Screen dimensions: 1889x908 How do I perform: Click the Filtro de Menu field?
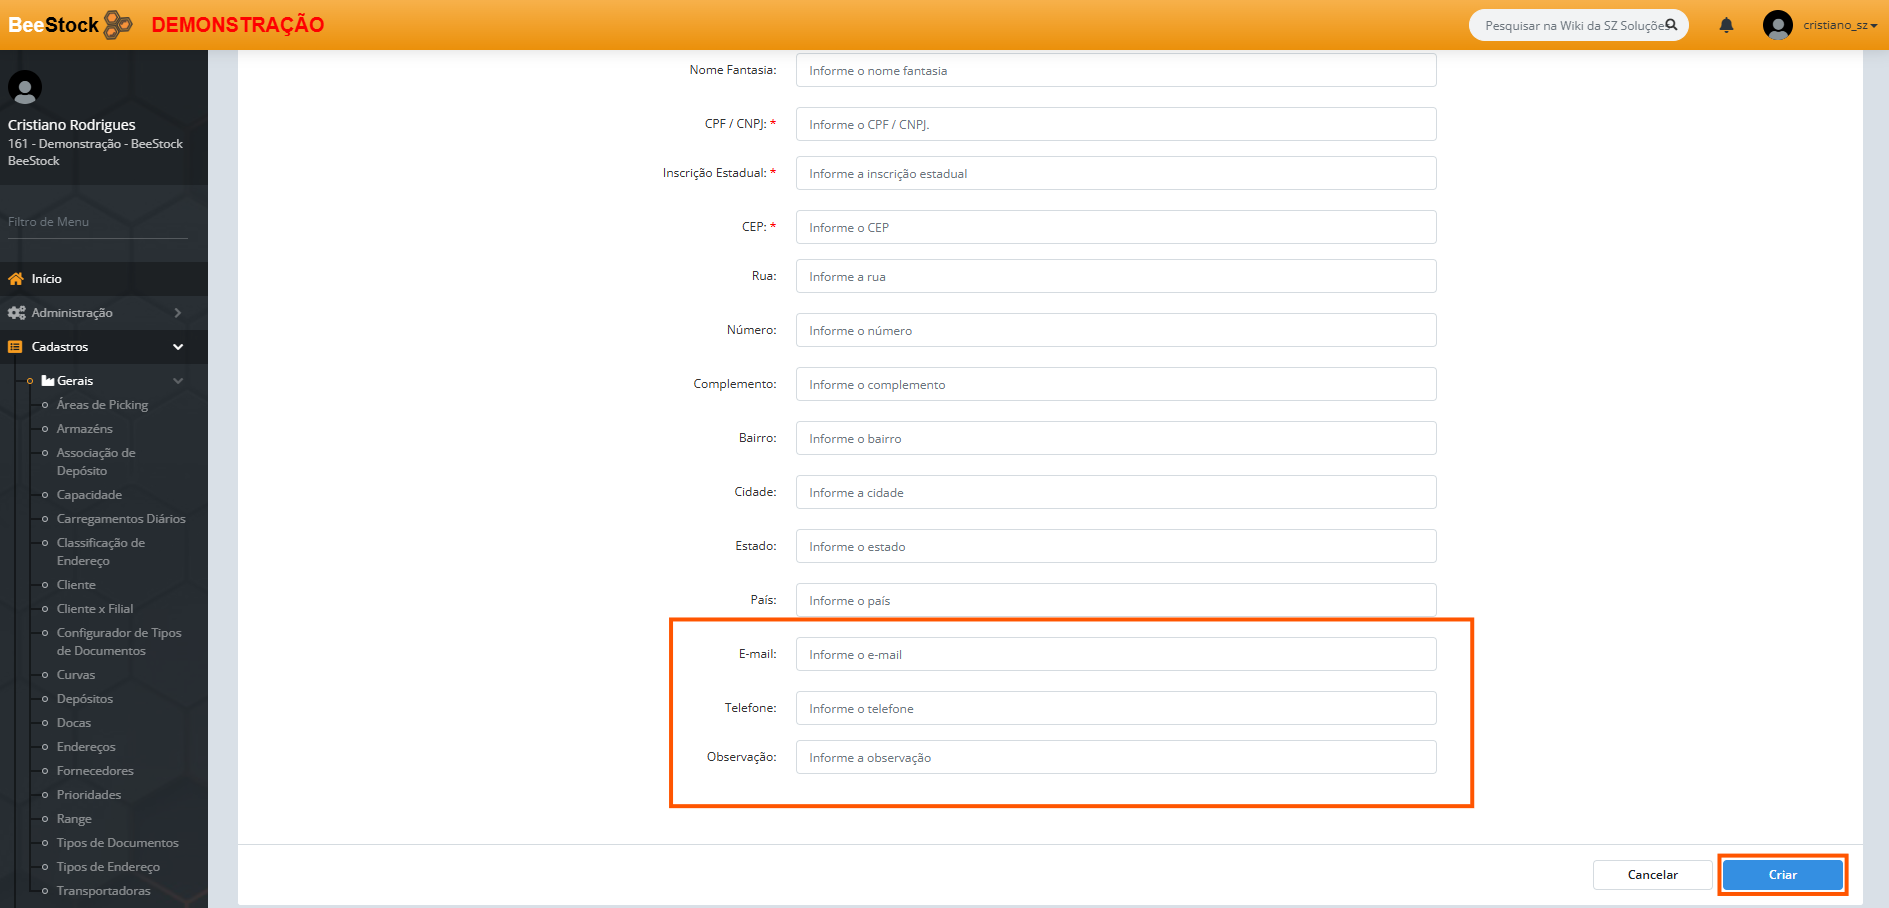[x=97, y=222]
